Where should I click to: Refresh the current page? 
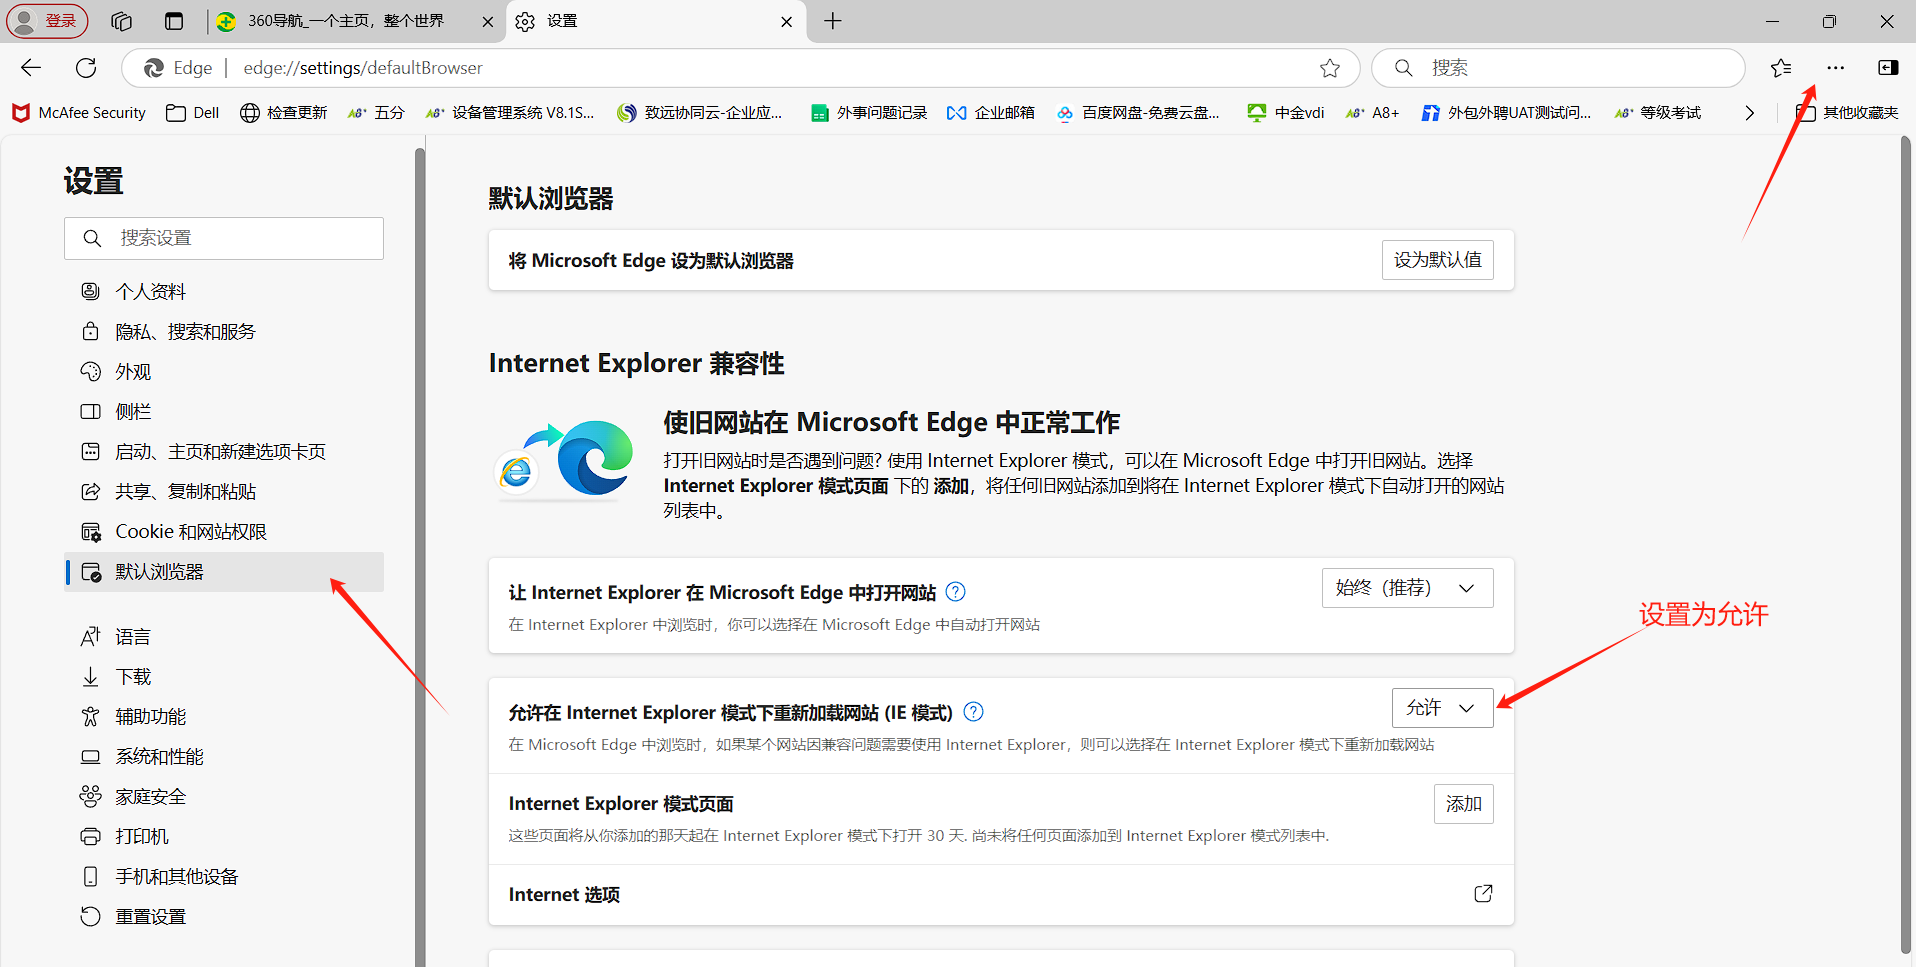[x=86, y=68]
